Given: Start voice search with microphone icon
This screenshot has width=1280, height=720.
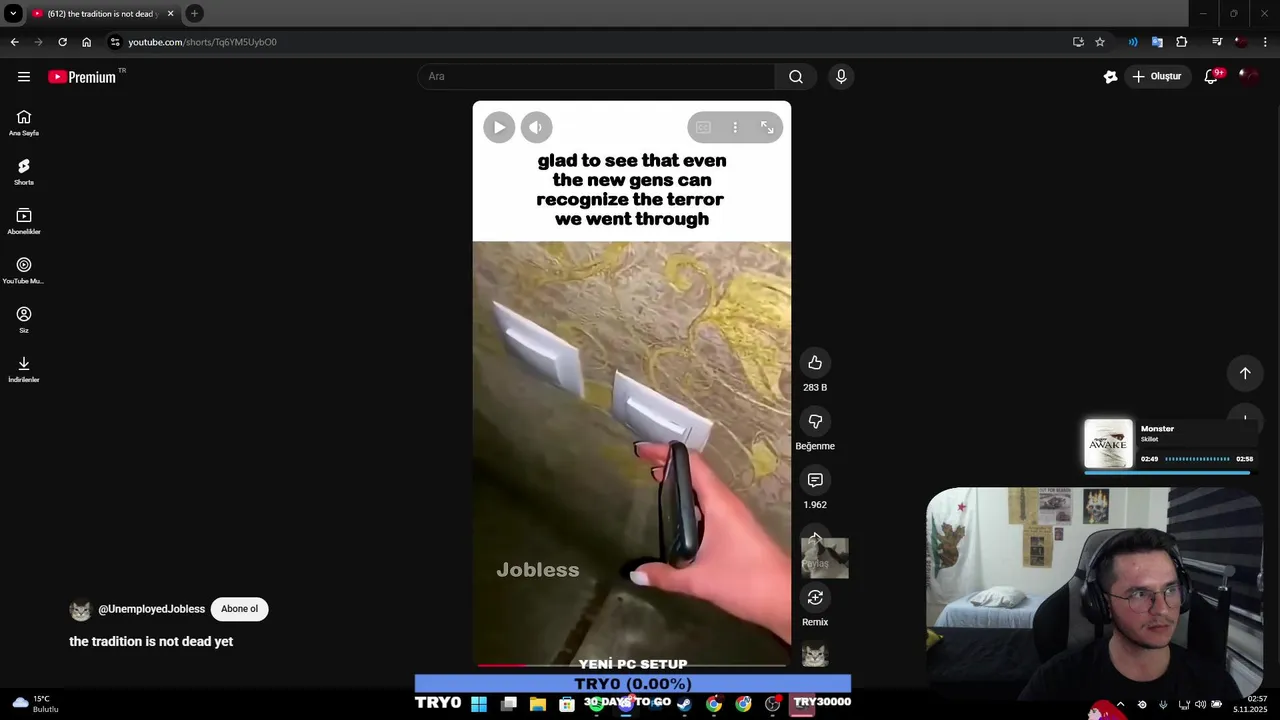Looking at the screenshot, I should (x=841, y=77).
